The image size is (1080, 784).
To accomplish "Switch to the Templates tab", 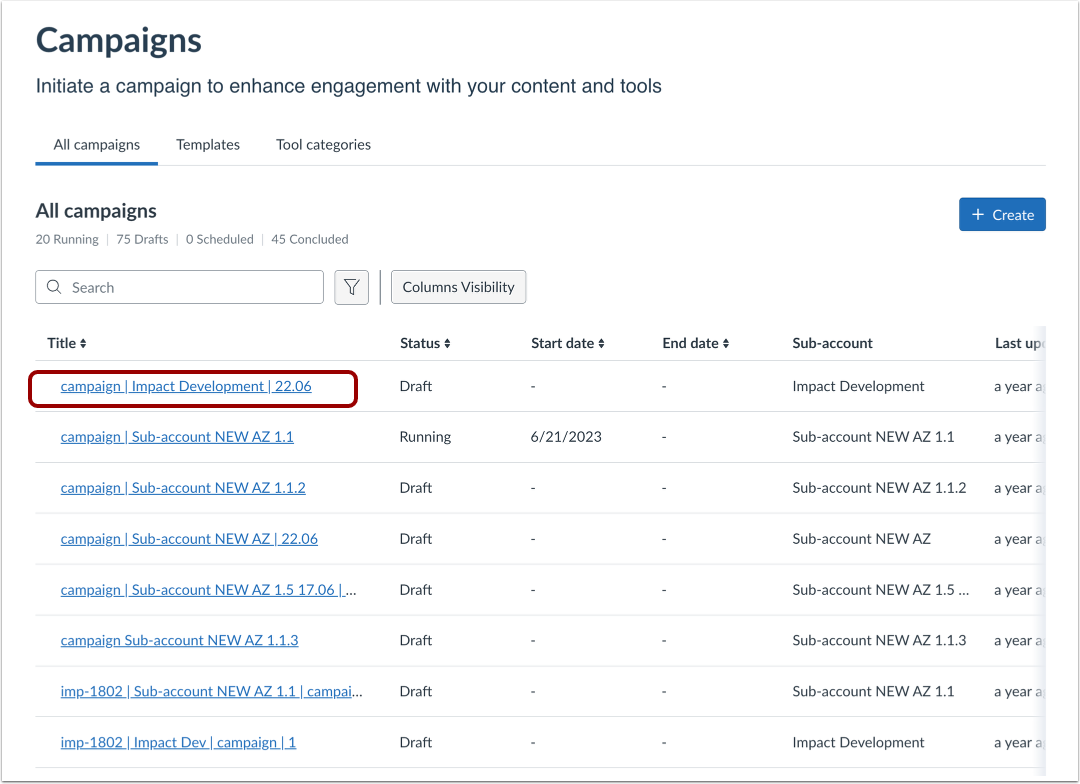I will click(208, 145).
